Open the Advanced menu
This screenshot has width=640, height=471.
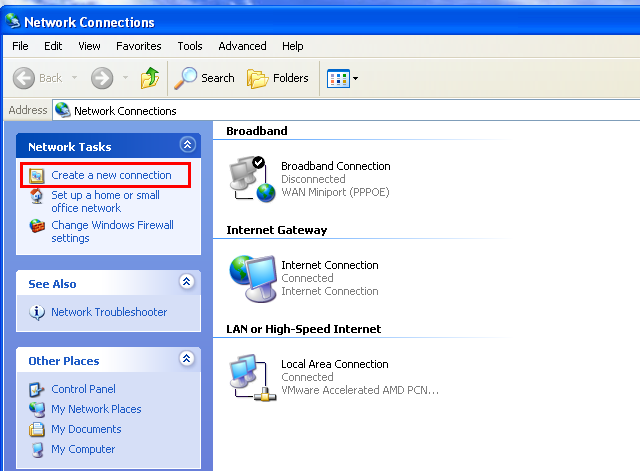point(242,46)
